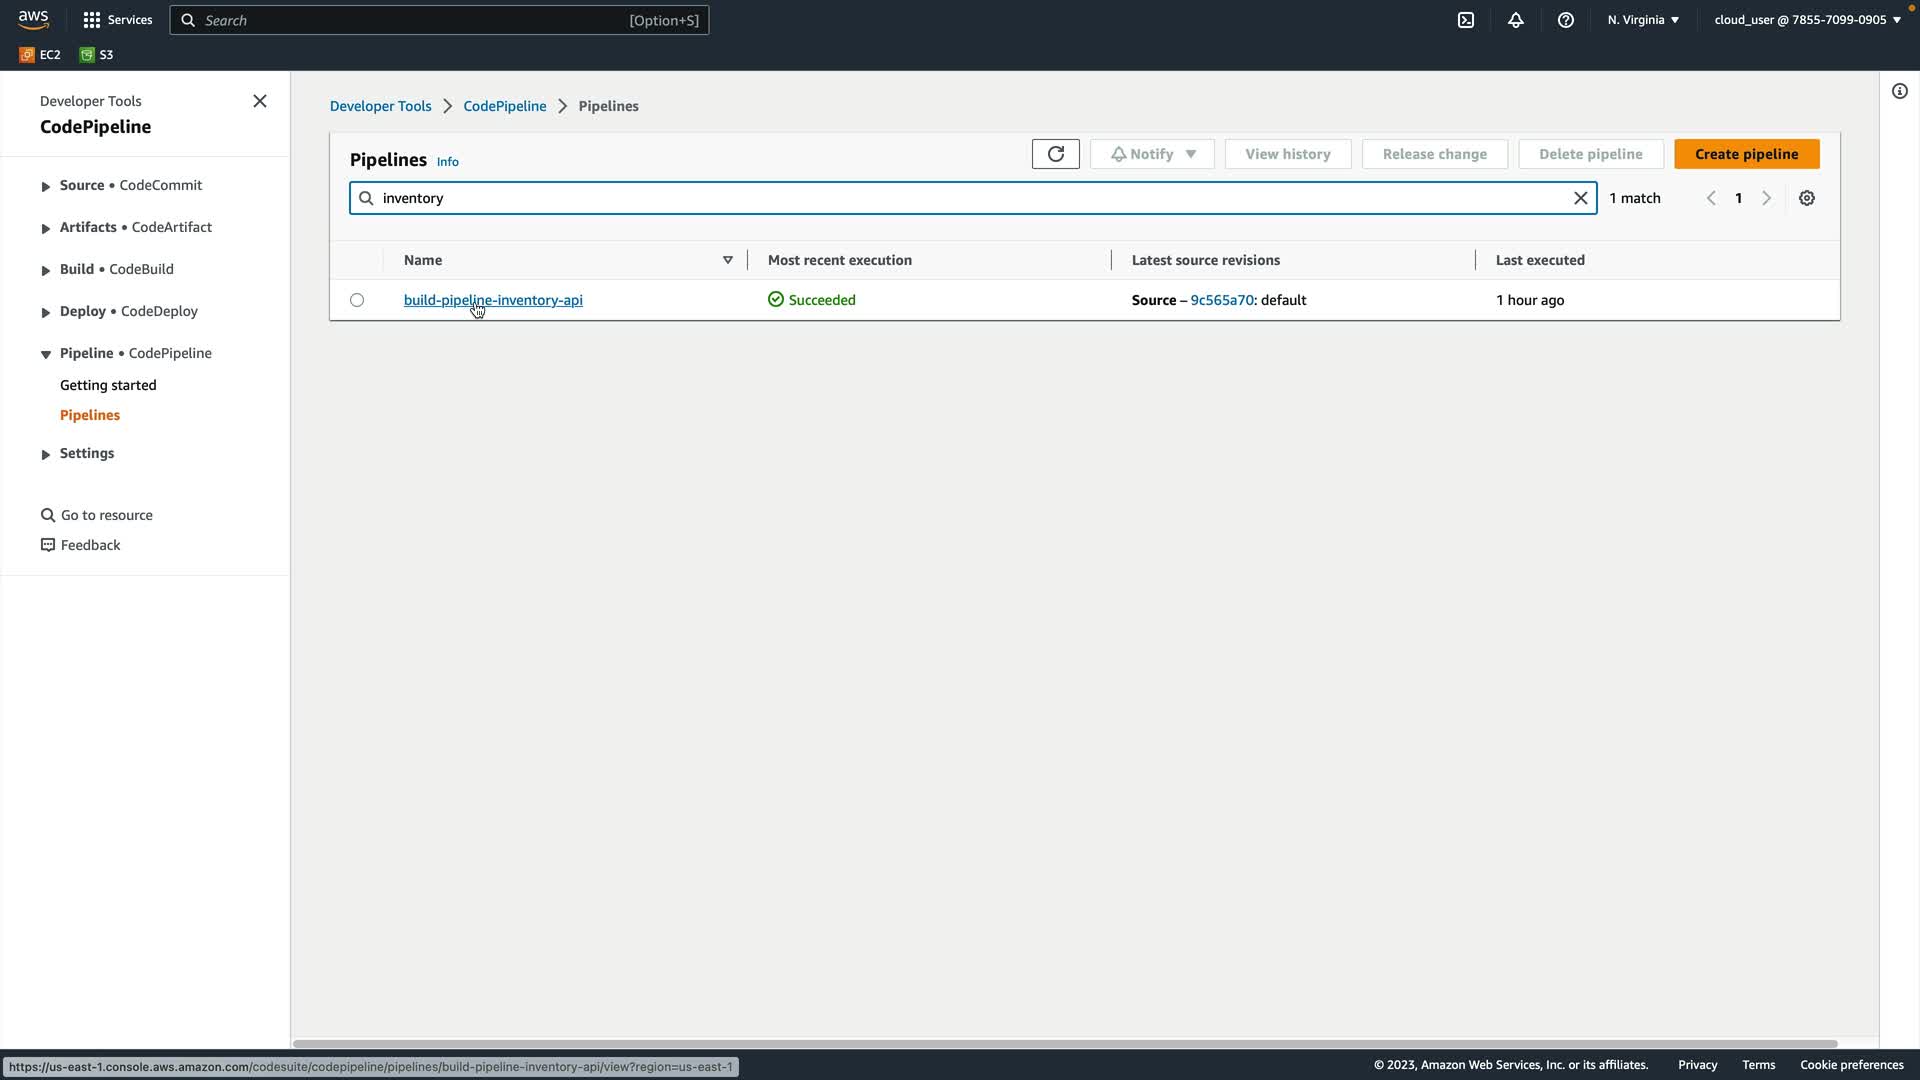Click the horizontal scrollbar at bottom

1064,1043
